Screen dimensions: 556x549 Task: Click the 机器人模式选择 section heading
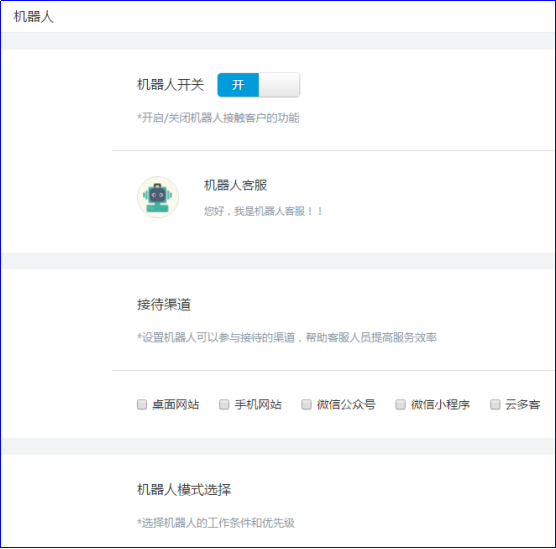(x=184, y=490)
